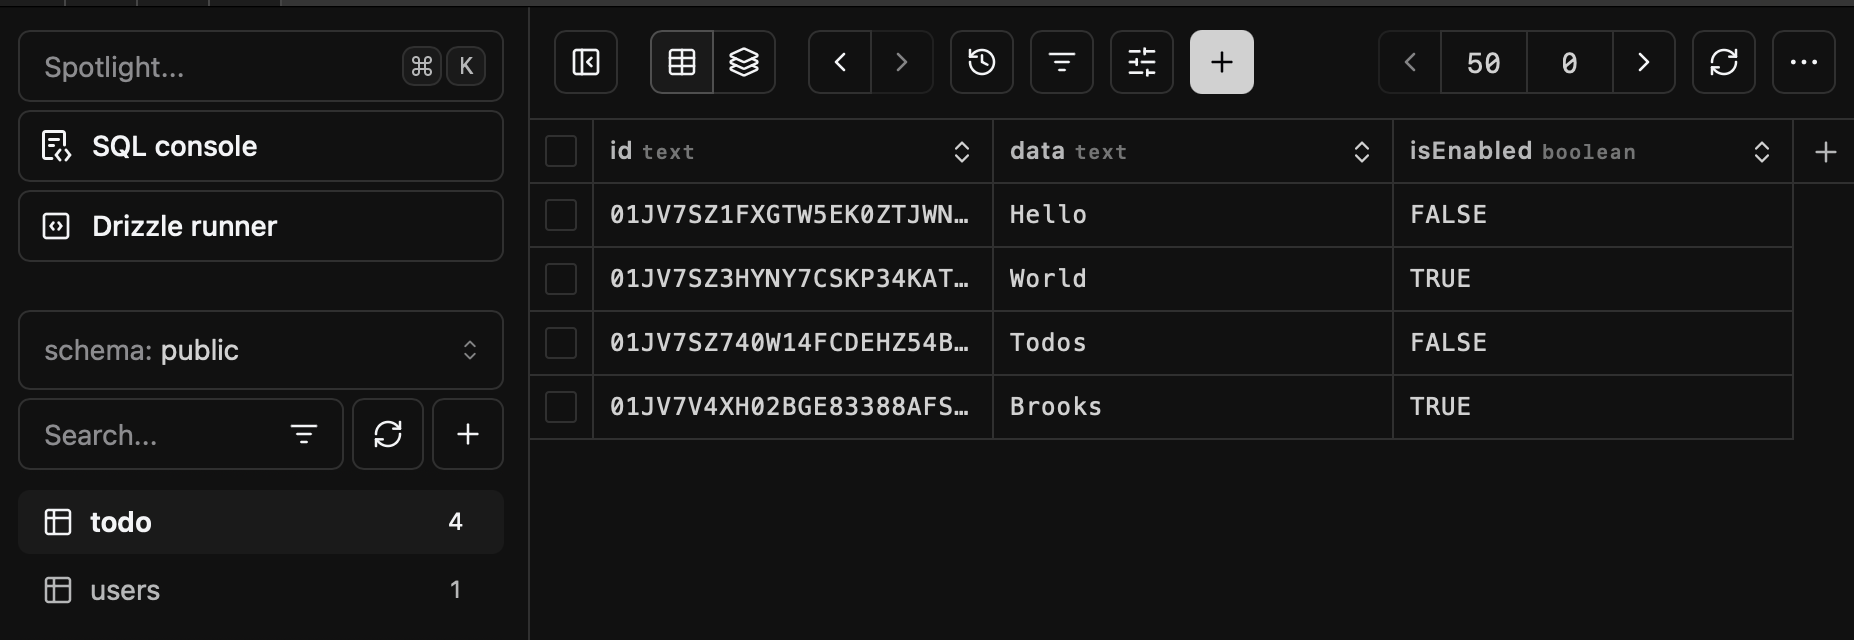Open column settings sliders icon

pos(1142,62)
